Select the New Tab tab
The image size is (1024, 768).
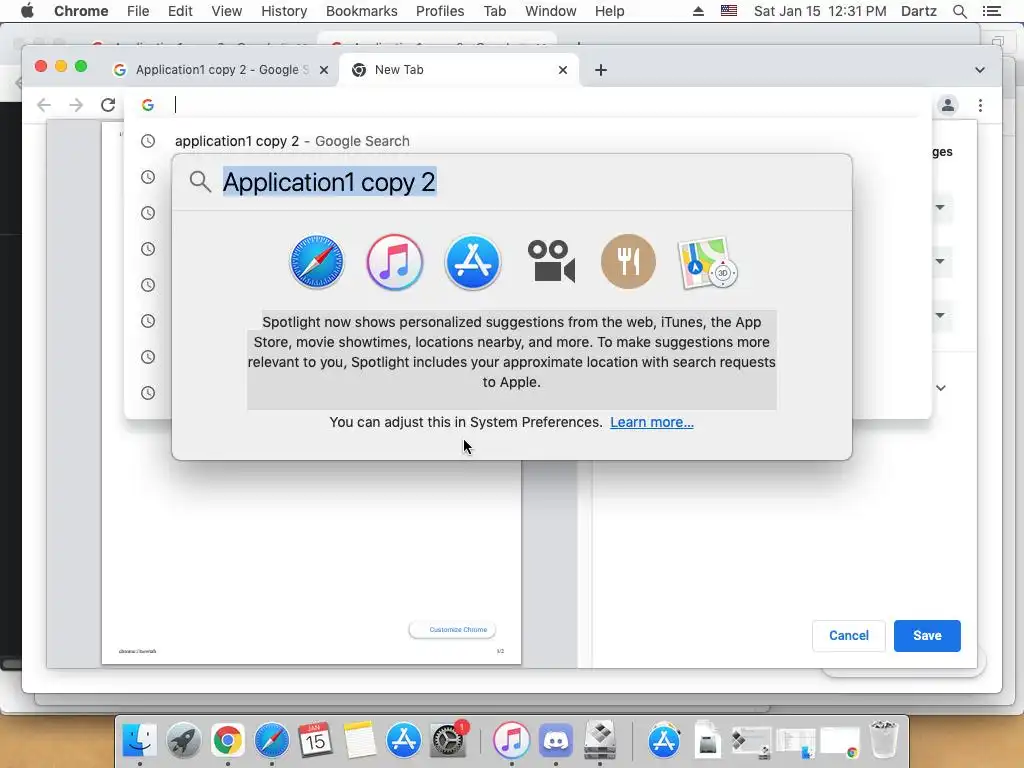[459, 70]
